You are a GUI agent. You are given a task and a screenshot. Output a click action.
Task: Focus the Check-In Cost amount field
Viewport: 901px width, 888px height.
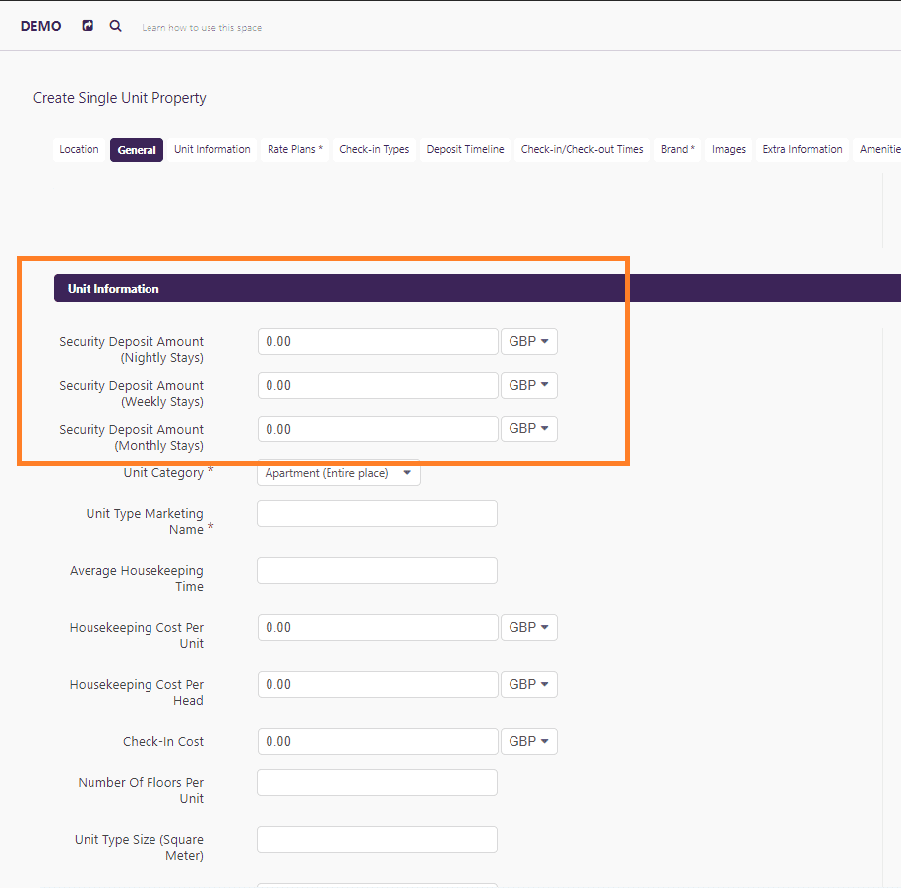[378, 741]
